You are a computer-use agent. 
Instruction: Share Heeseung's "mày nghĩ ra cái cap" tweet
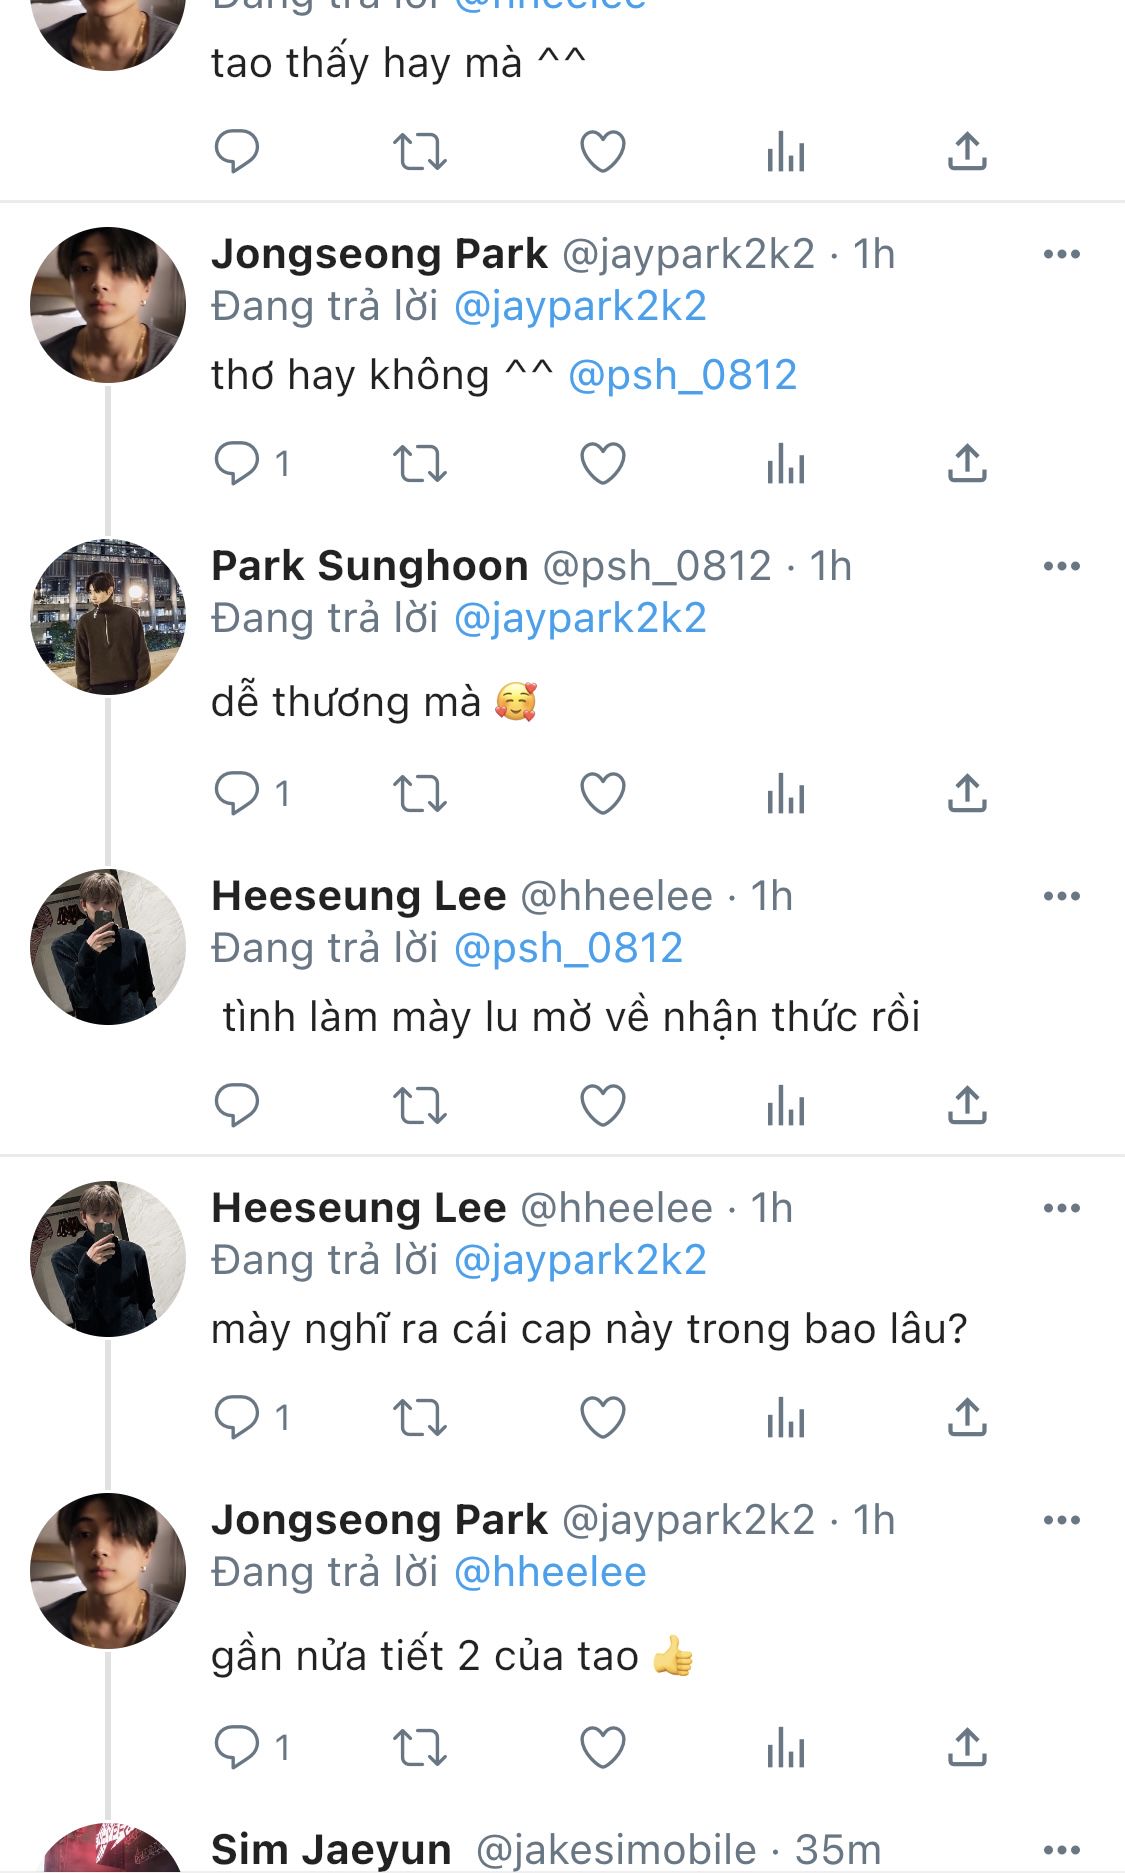(967, 1418)
